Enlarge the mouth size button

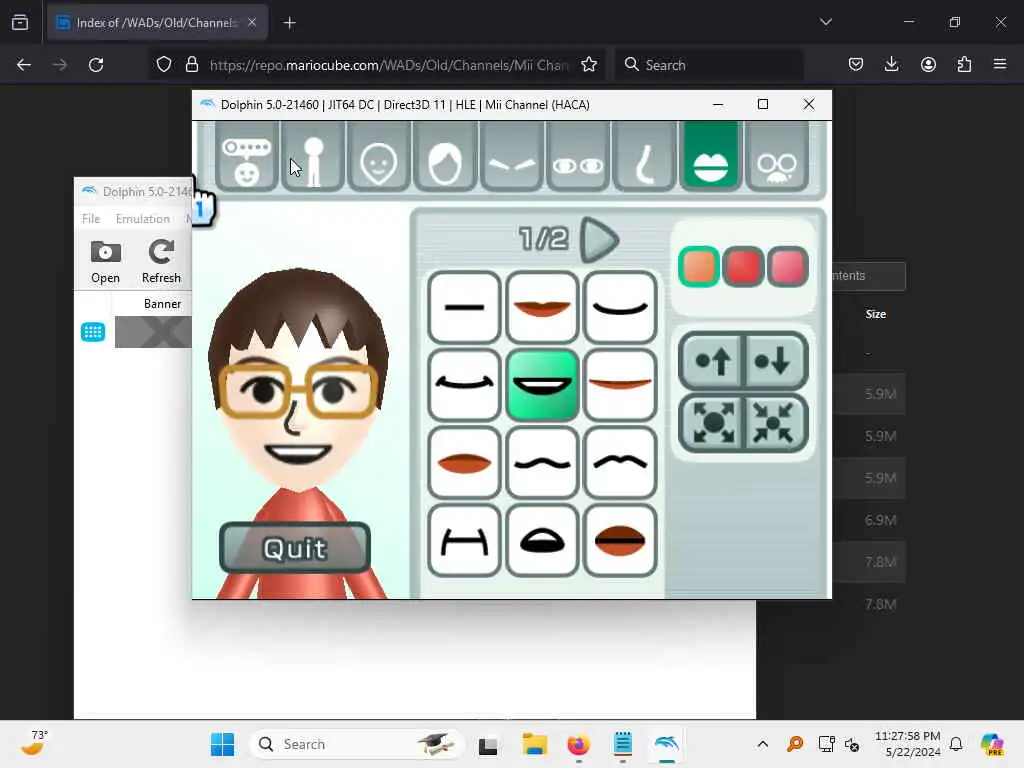tap(712, 423)
